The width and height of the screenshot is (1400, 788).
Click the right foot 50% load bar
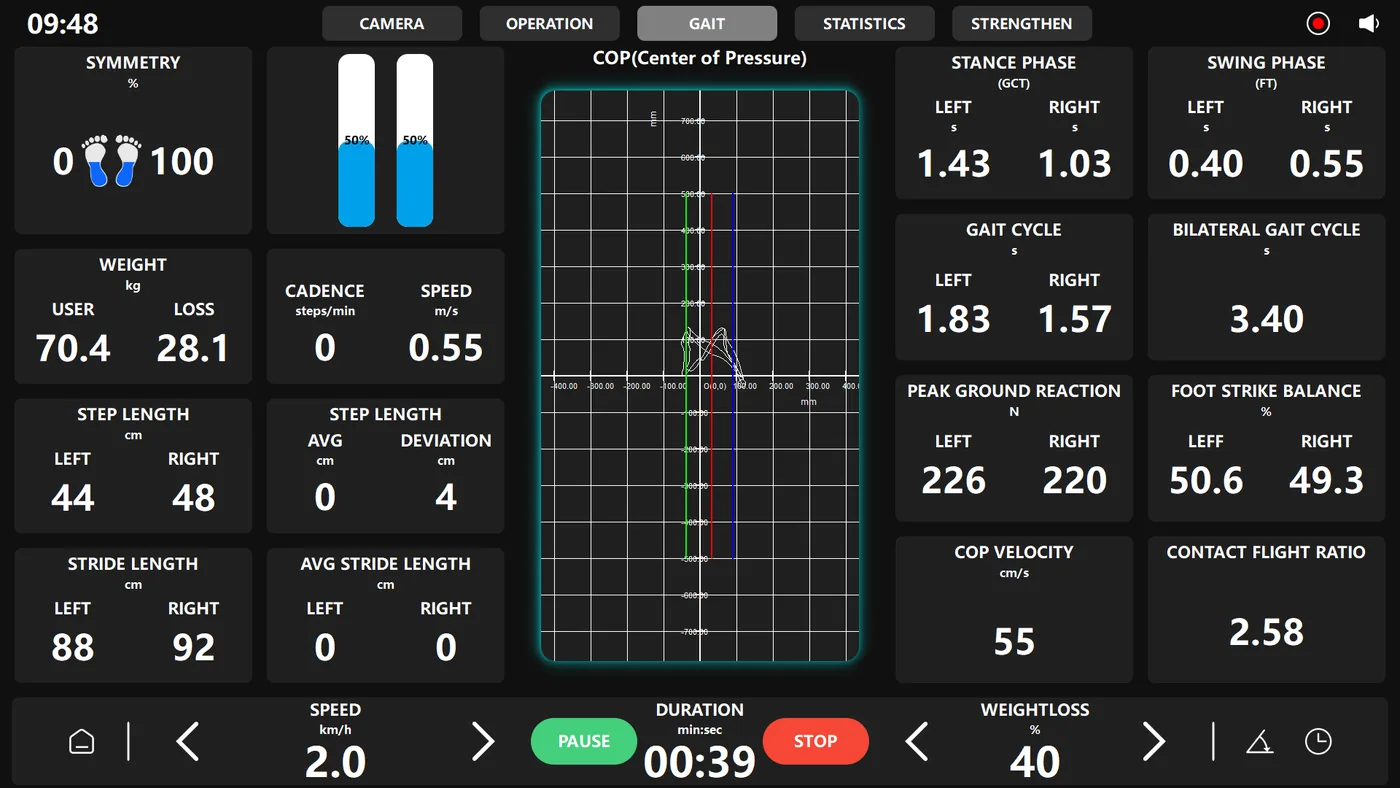[415, 140]
